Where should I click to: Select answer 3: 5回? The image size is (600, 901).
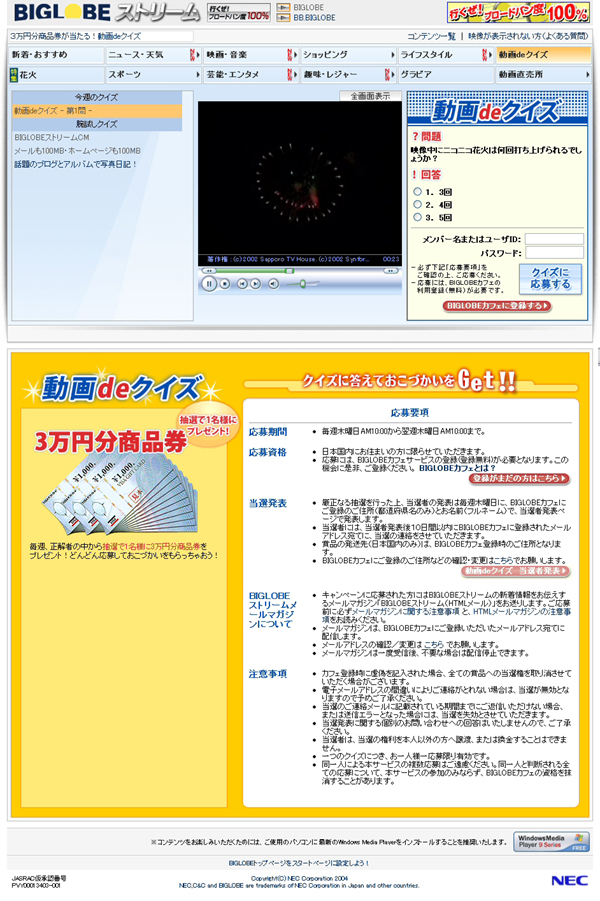[x=418, y=217]
